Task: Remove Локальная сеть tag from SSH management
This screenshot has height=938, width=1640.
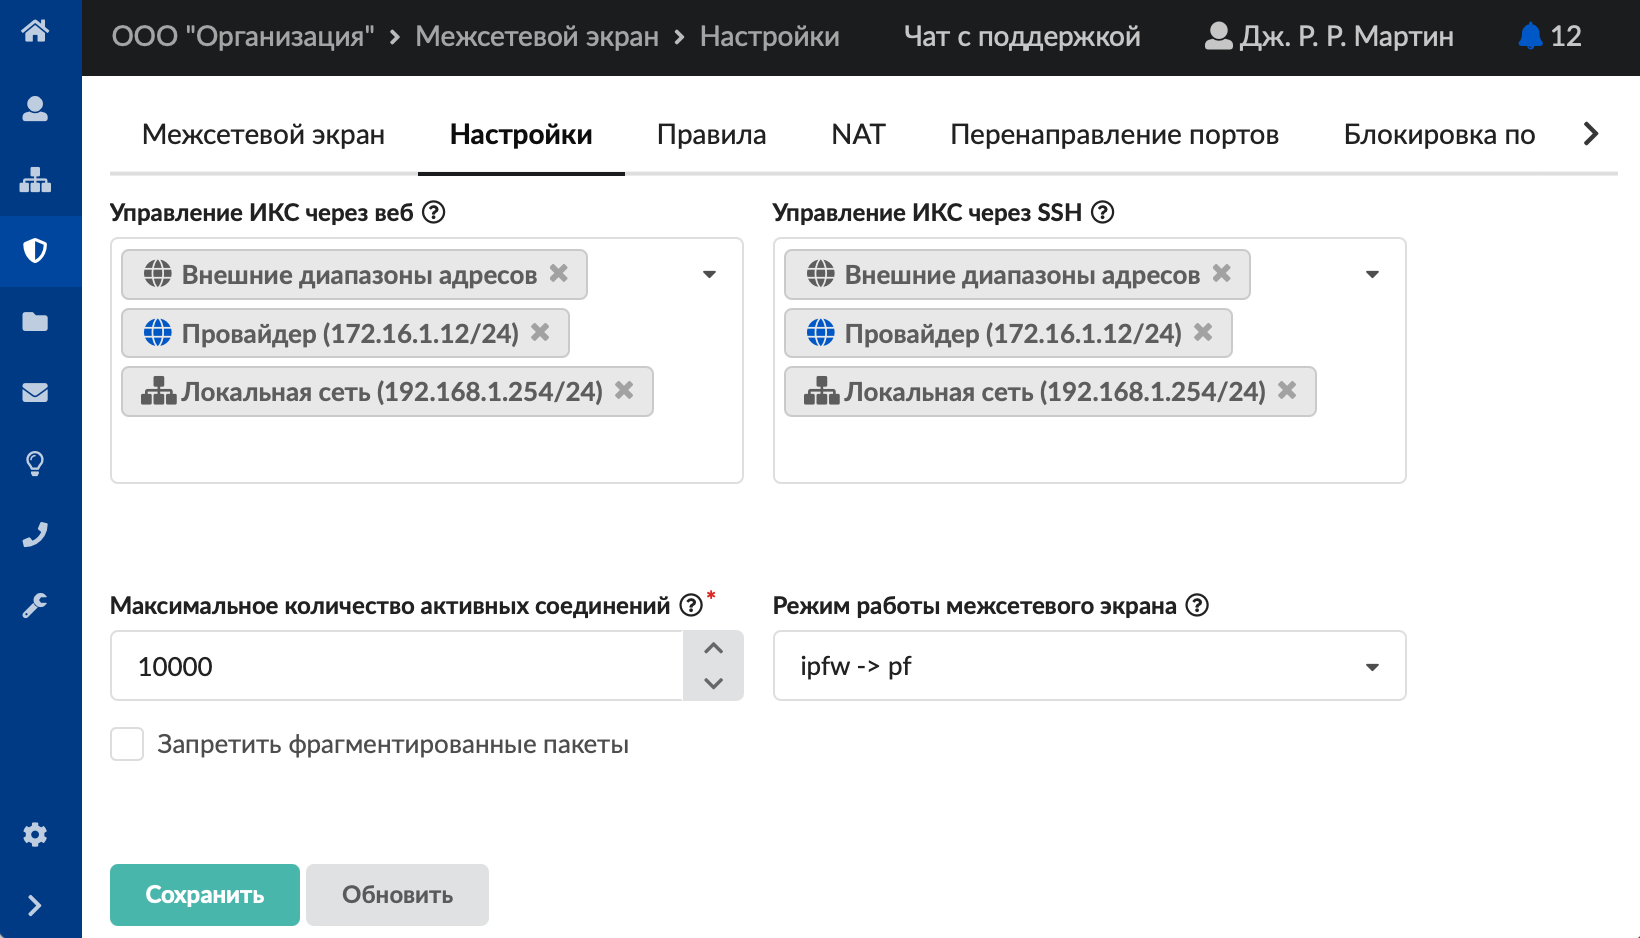Action: (x=1287, y=390)
